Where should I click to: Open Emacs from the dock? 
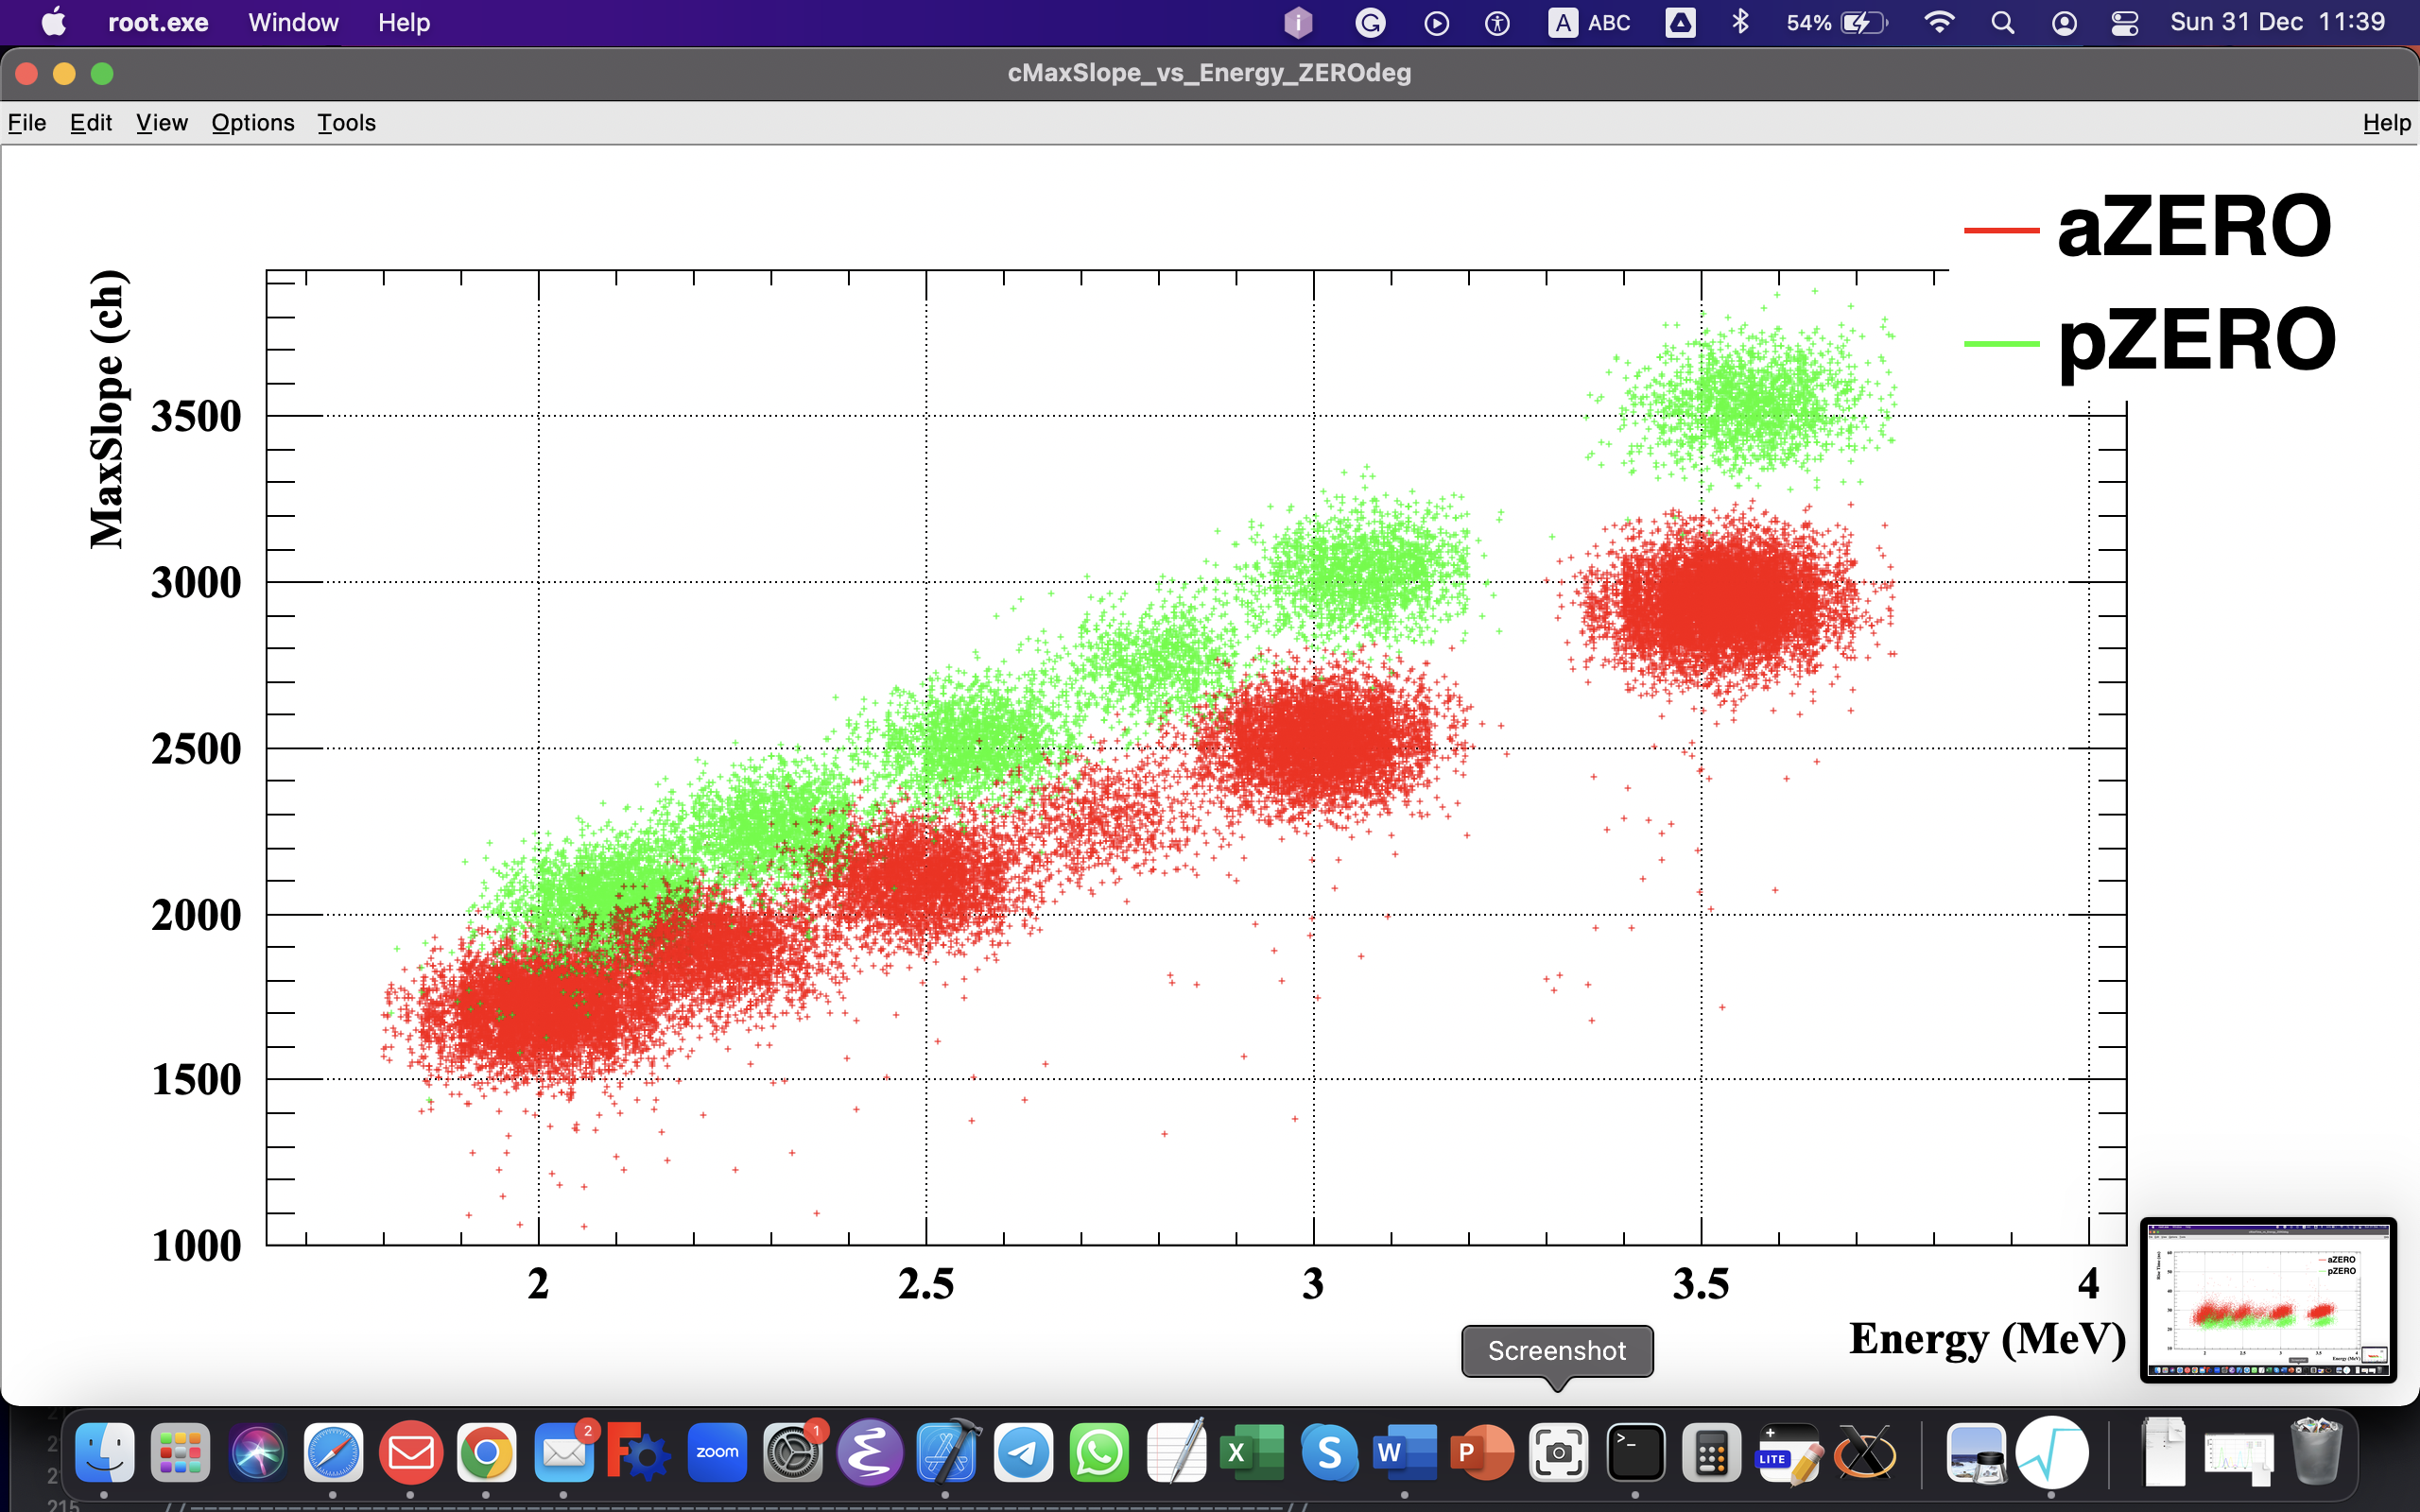point(869,1452)
